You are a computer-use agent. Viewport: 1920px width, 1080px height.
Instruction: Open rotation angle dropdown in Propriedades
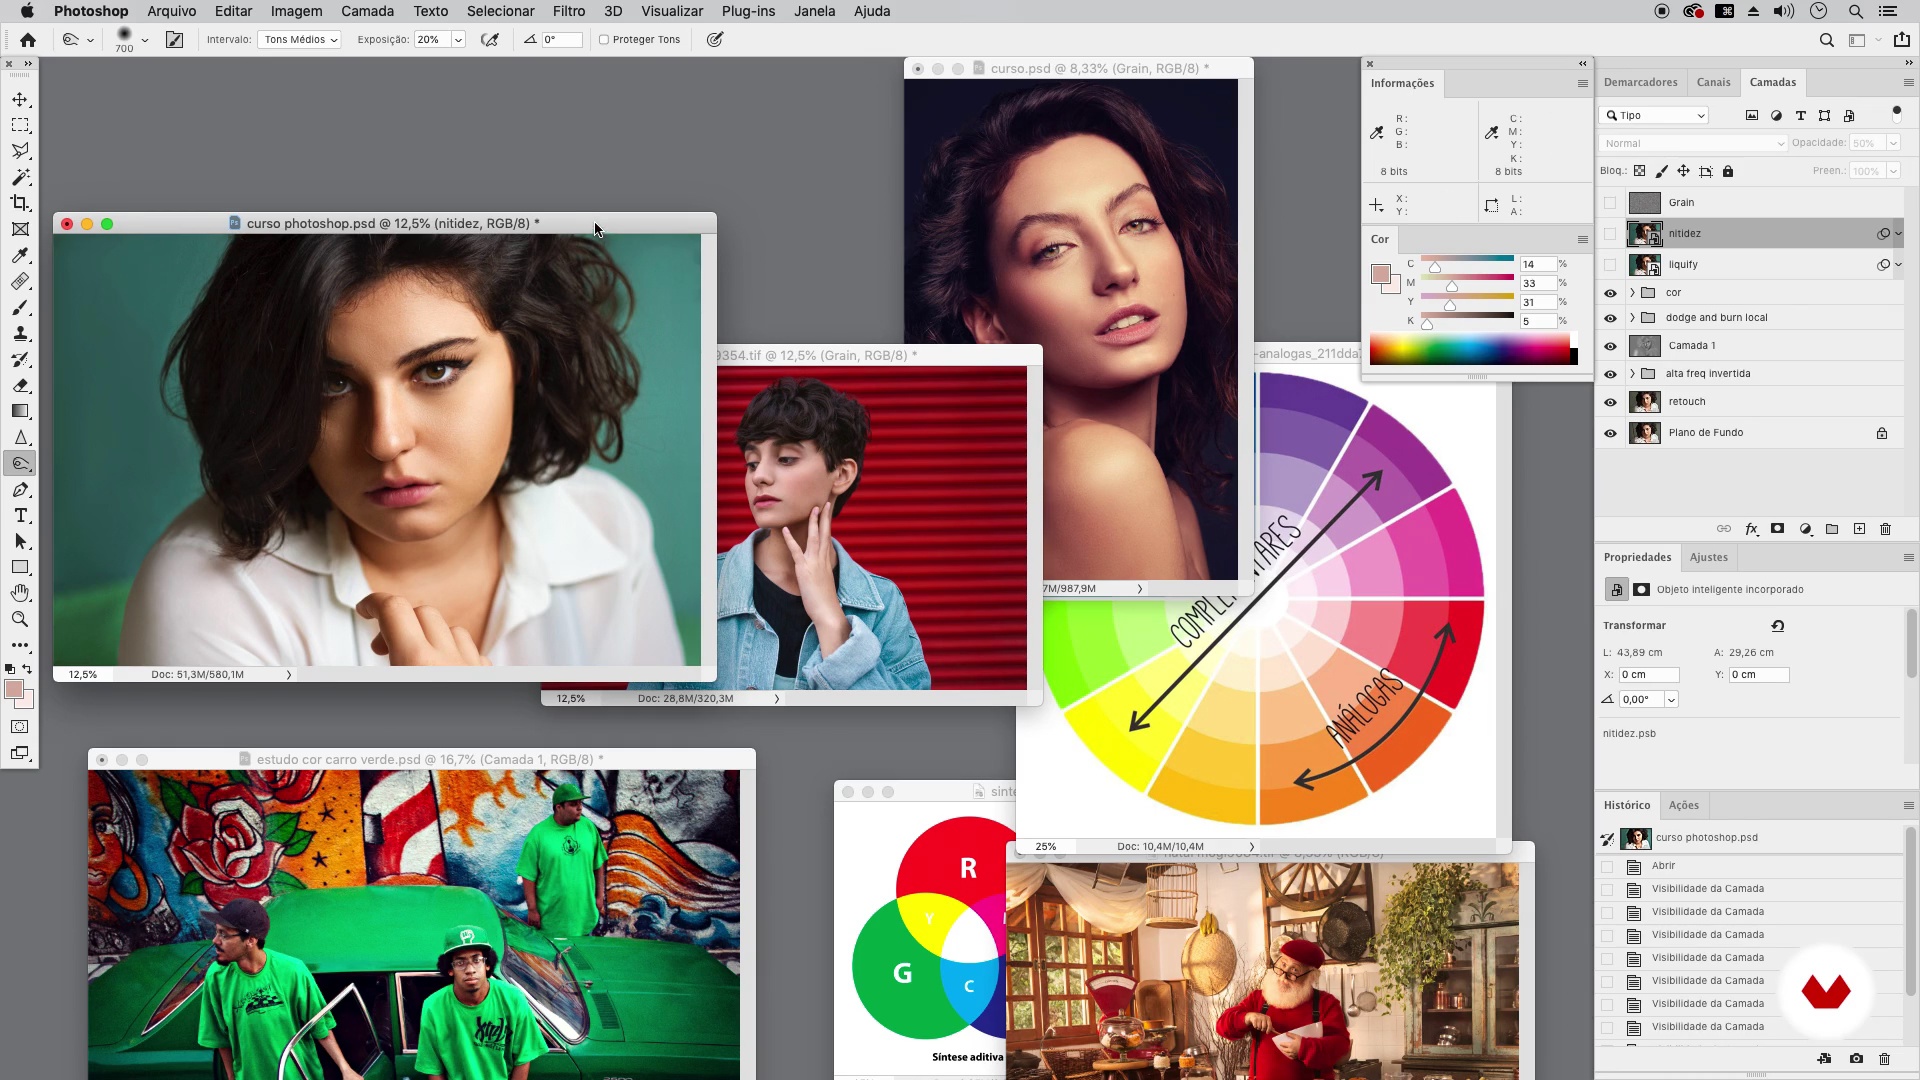[x=1671, y=700]
